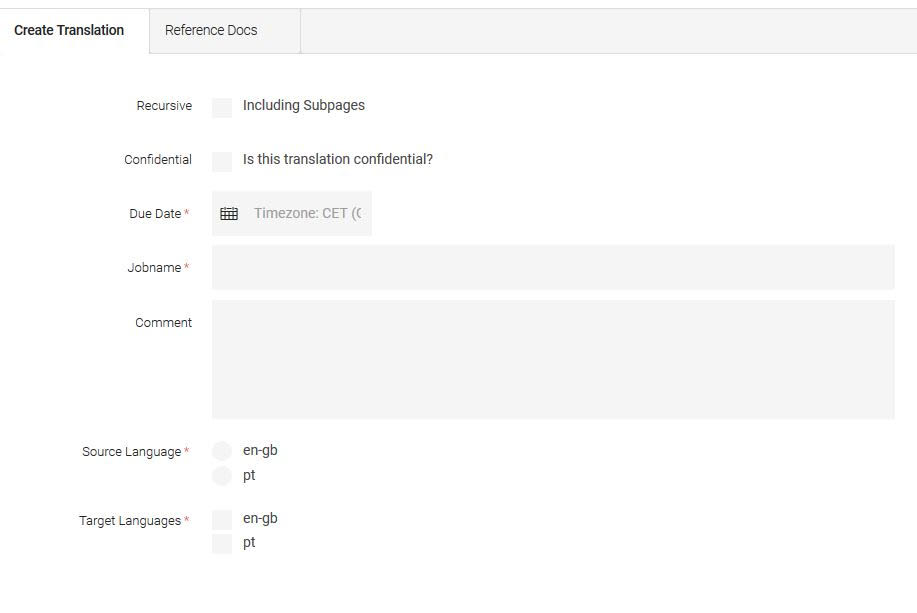Select en-gb as the Source Language
917x613 pixels.
point(222,451)
